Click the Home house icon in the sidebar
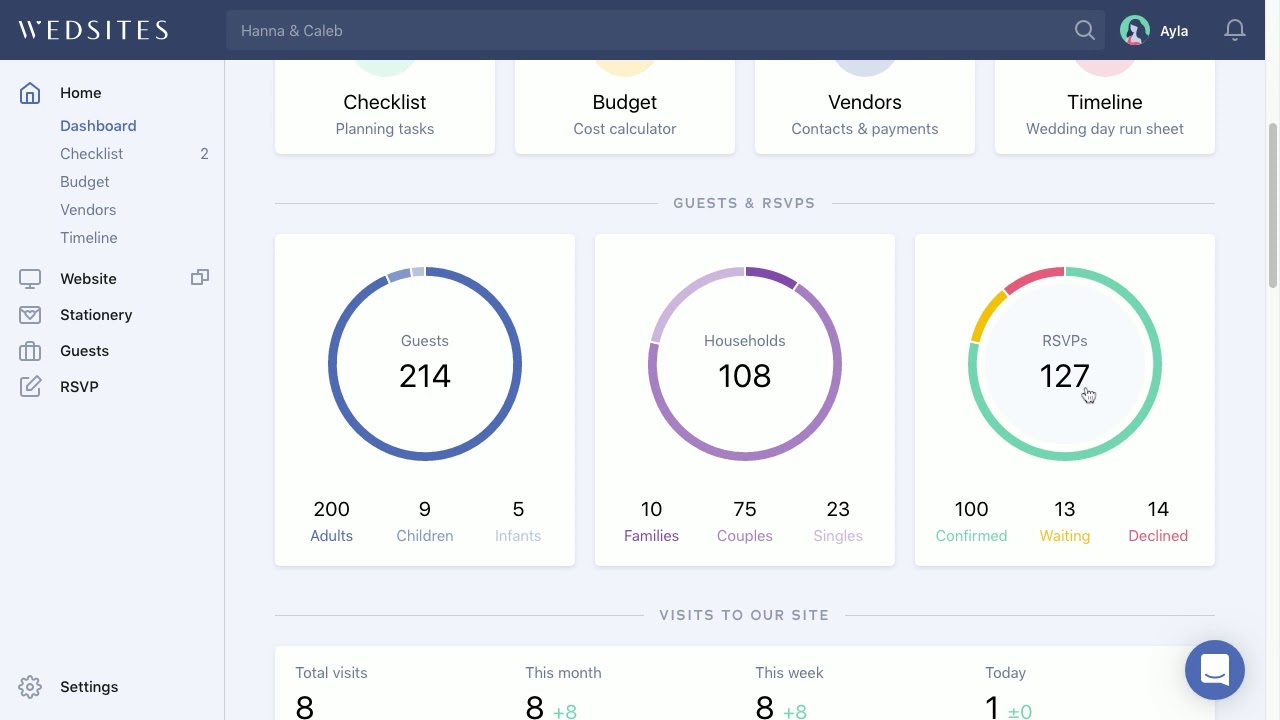Screen dimensions: 1280x720 click(x=30, y=93)
